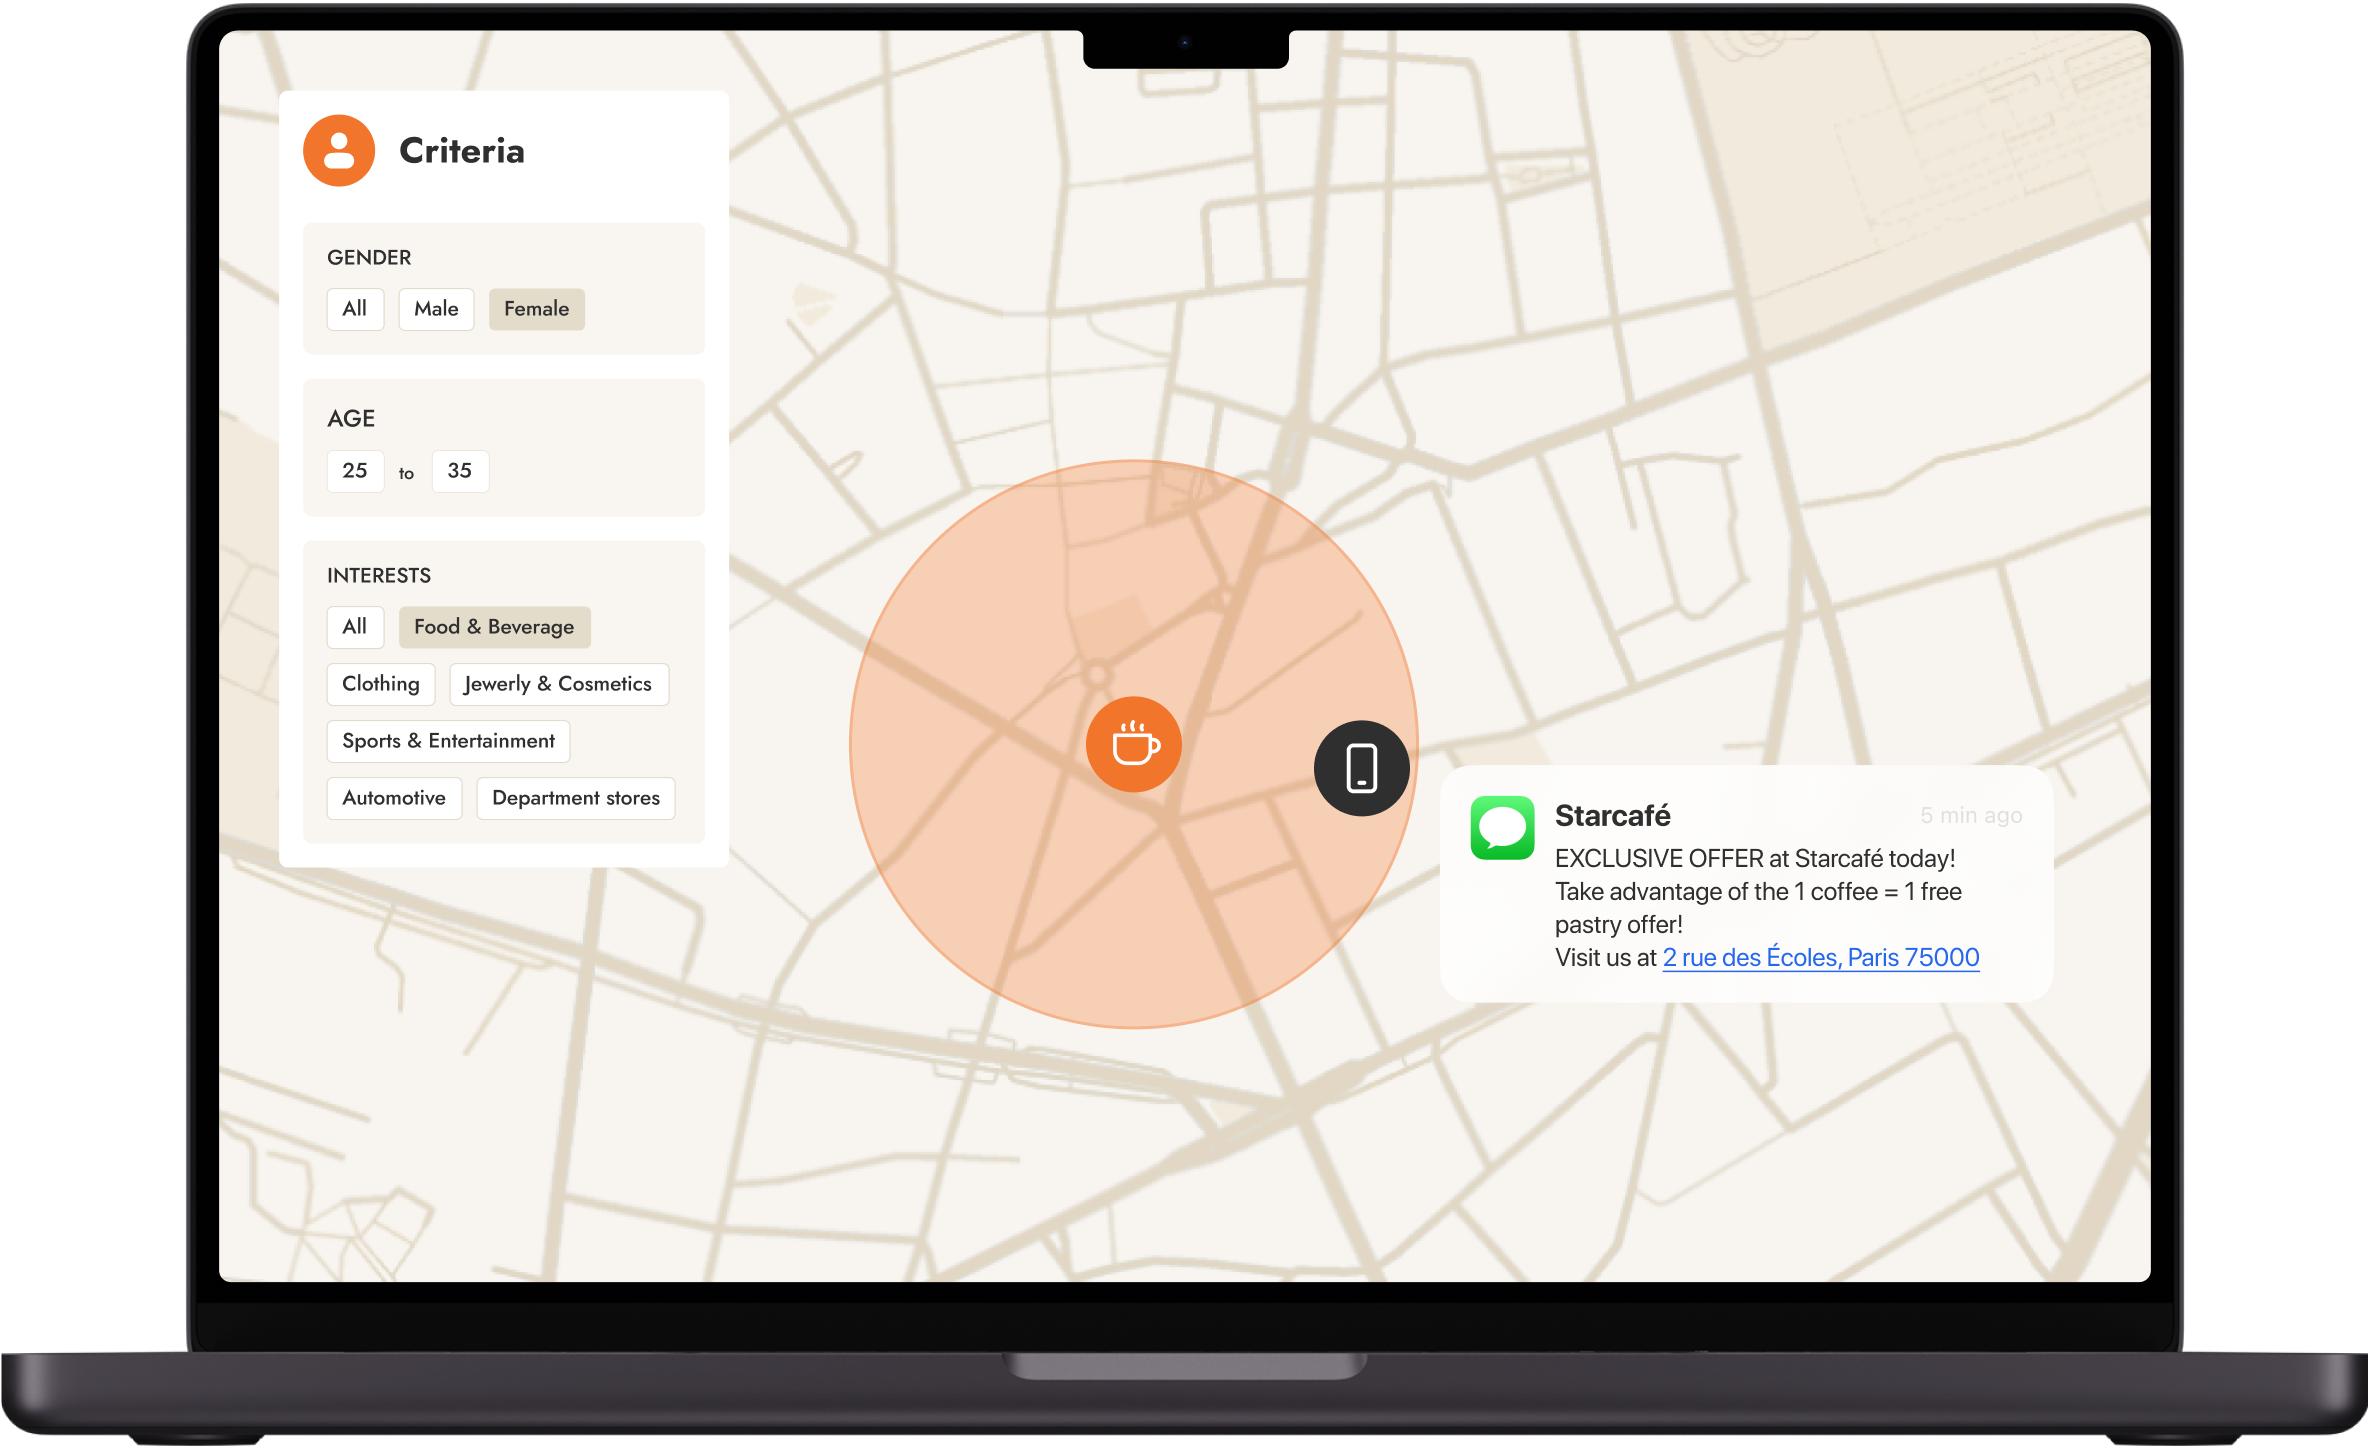The width and height of the screenshot is (2368, 1446).
Task: Choose the Male gender filter
Action: (436, 309)
